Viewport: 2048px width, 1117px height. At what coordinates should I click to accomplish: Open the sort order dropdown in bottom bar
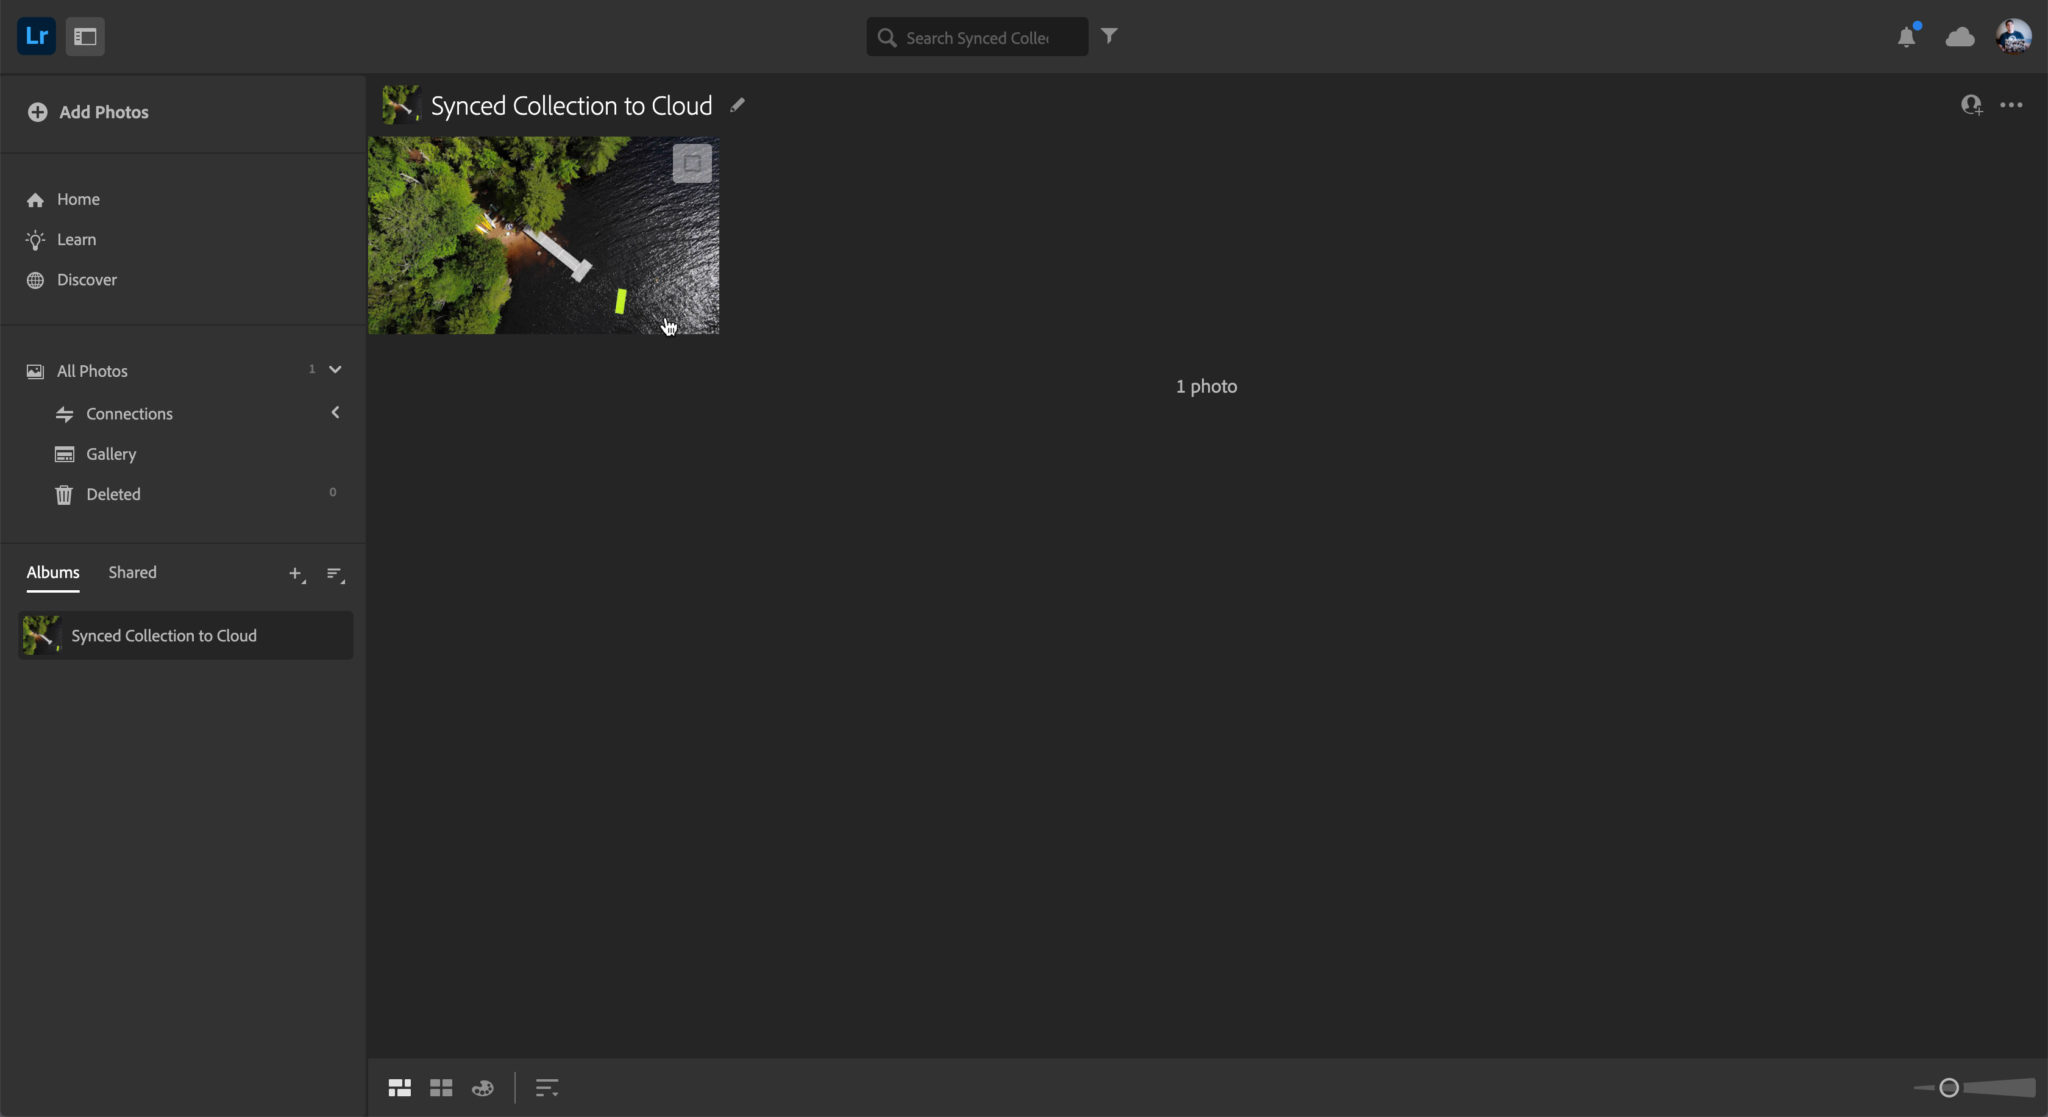click(x=546, y=1087)
